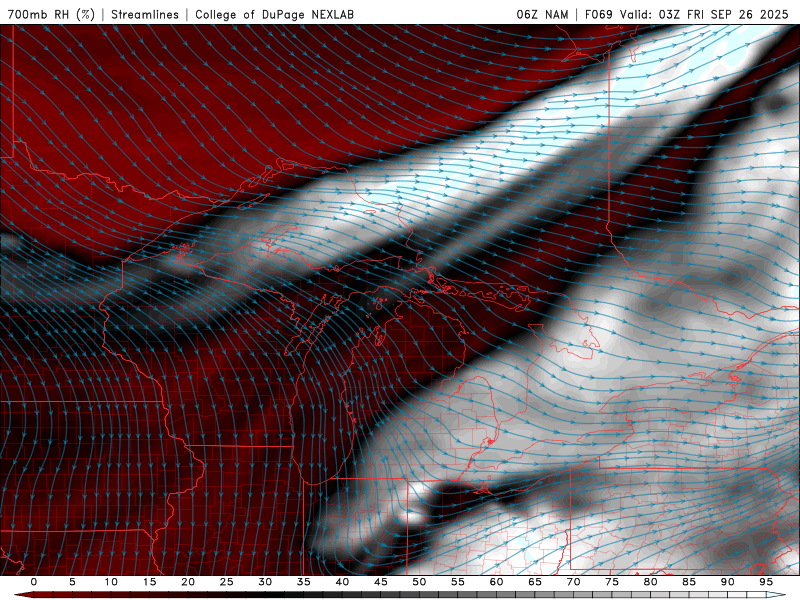This screenshot has width=800, height=600.
Task: Click the colorbar tick label "80"
Action: click(x=650, y=582)
